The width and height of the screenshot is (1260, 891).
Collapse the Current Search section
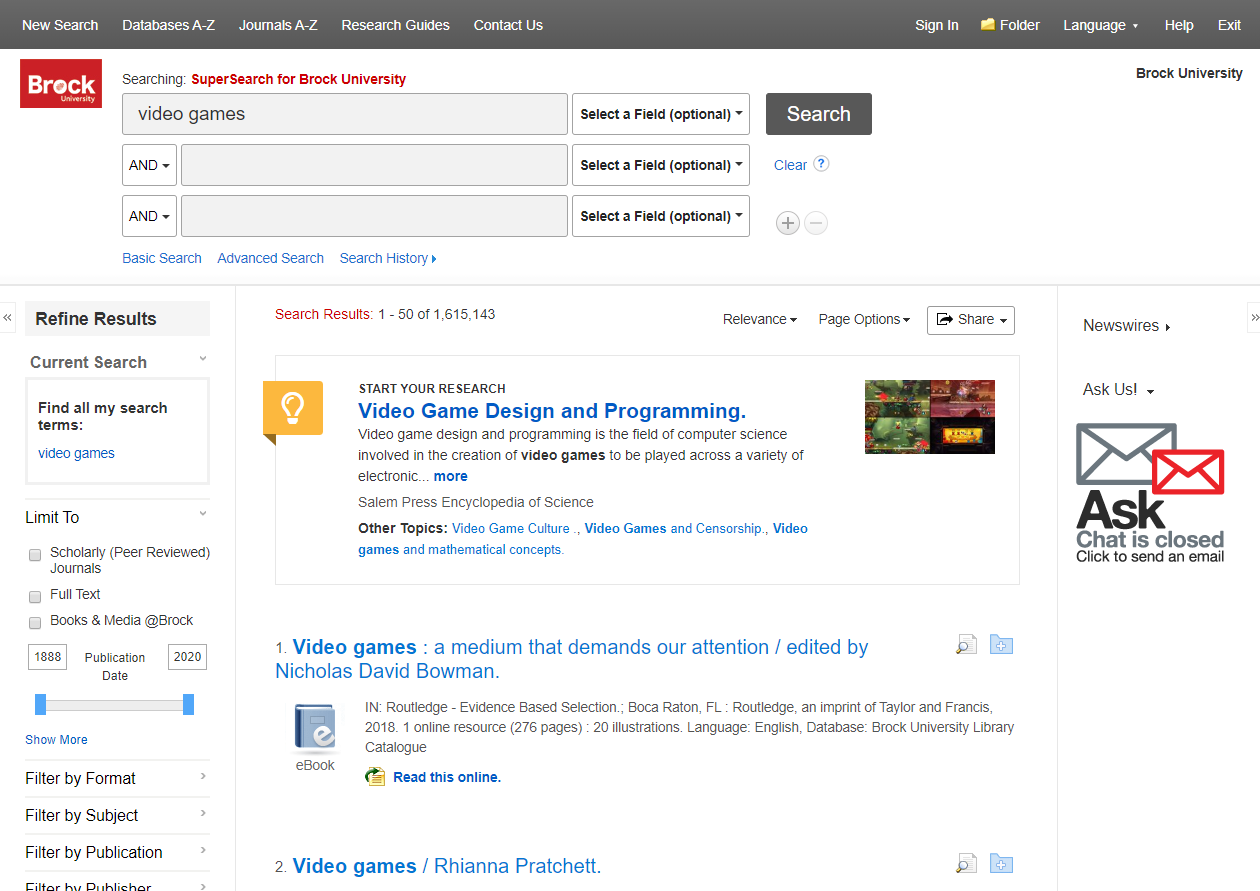coord(203,358)
